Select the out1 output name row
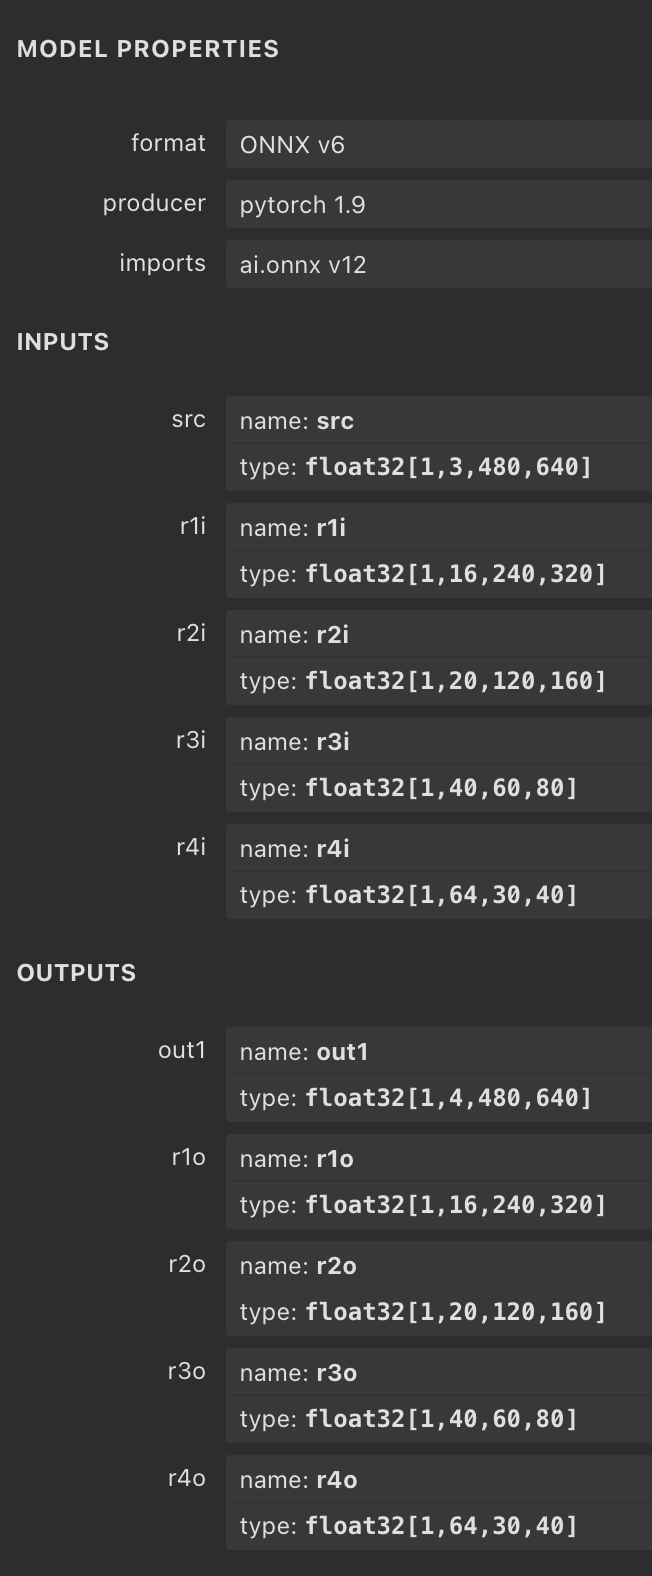 439,1051
